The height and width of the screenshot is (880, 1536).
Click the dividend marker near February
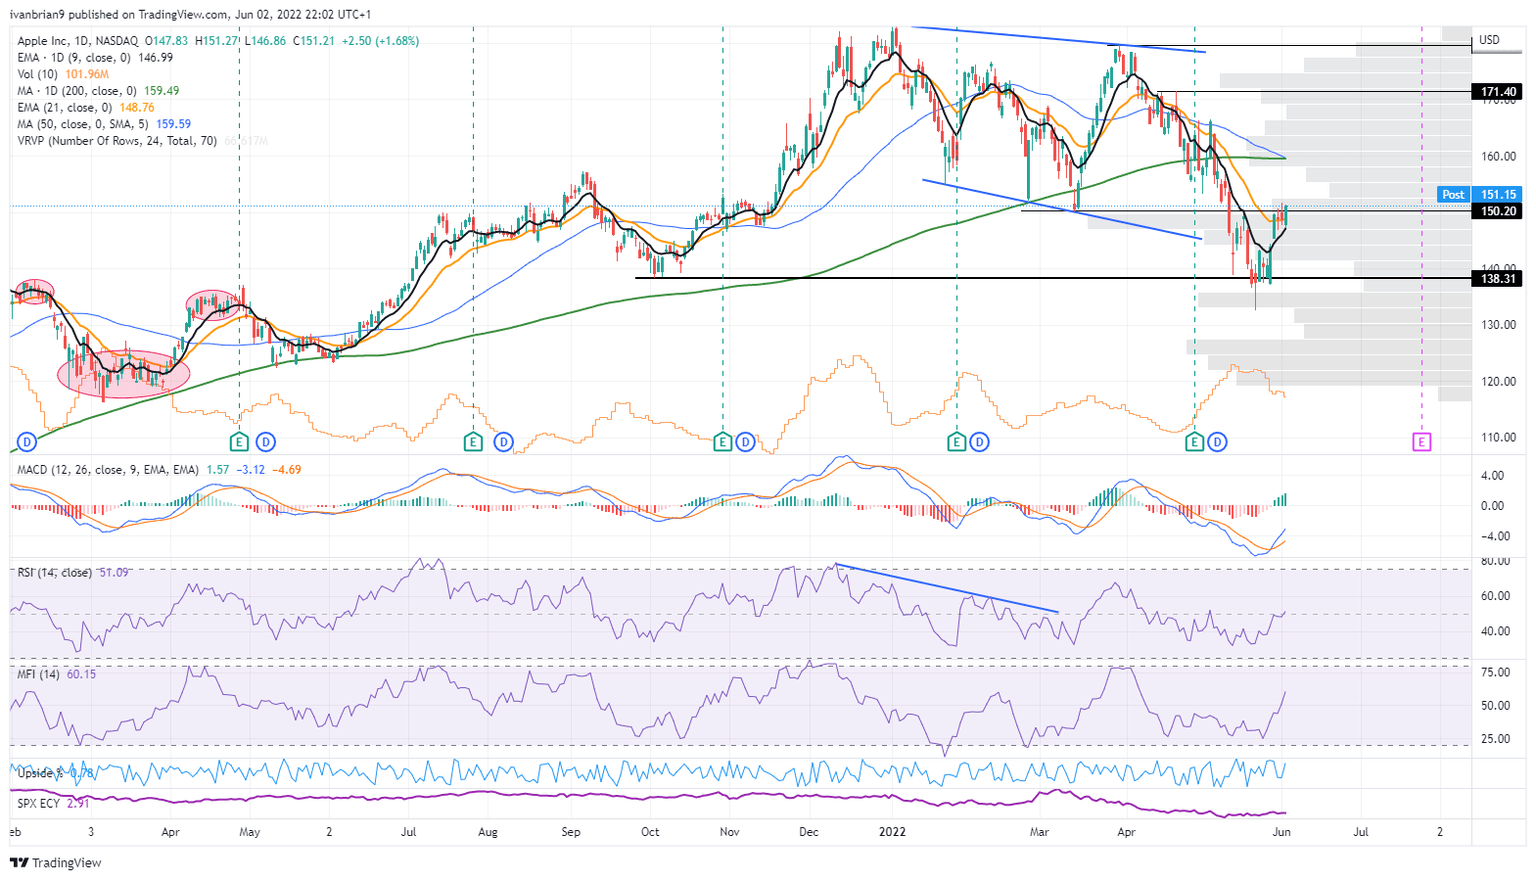27,442
